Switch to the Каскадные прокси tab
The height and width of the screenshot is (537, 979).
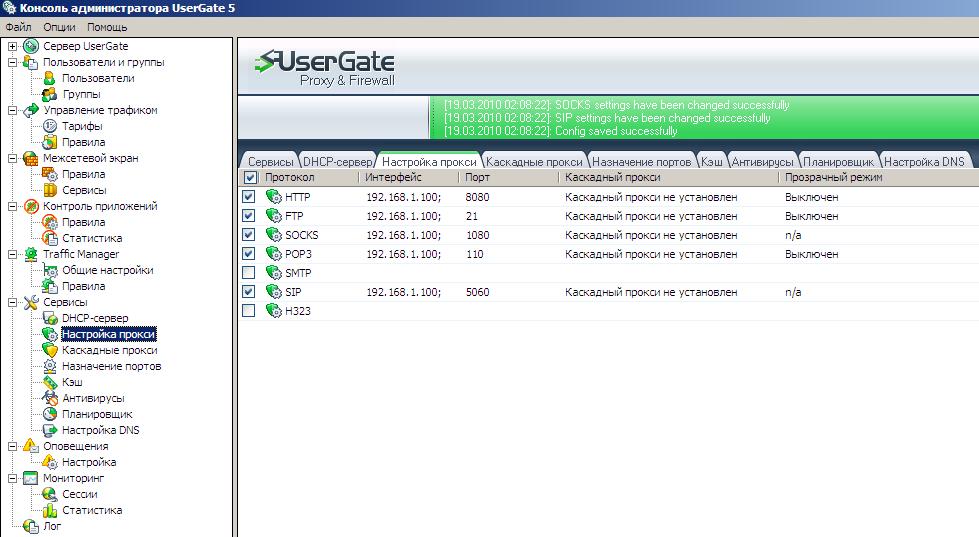click(x=534, y=161)
